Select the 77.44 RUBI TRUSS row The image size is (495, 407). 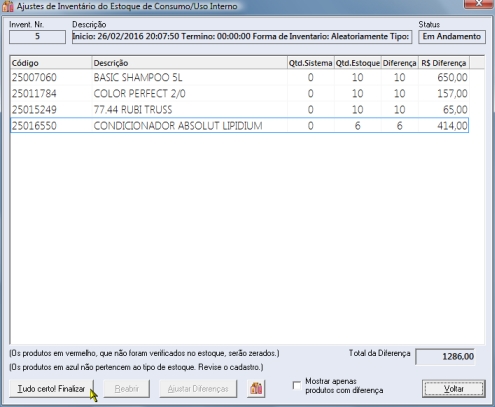(x=239, y=110)
